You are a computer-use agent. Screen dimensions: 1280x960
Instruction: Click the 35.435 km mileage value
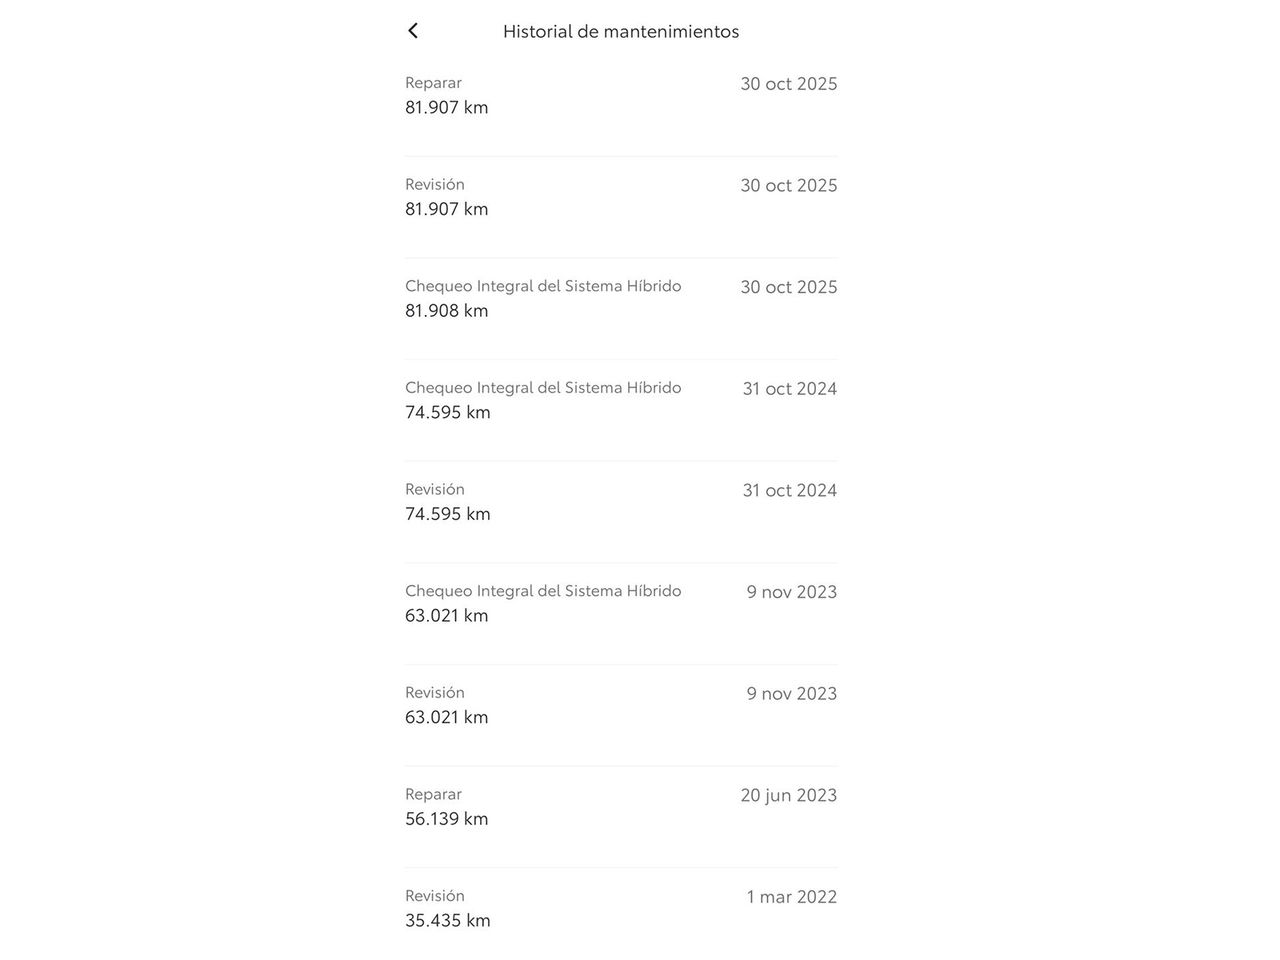coord(448,921)
